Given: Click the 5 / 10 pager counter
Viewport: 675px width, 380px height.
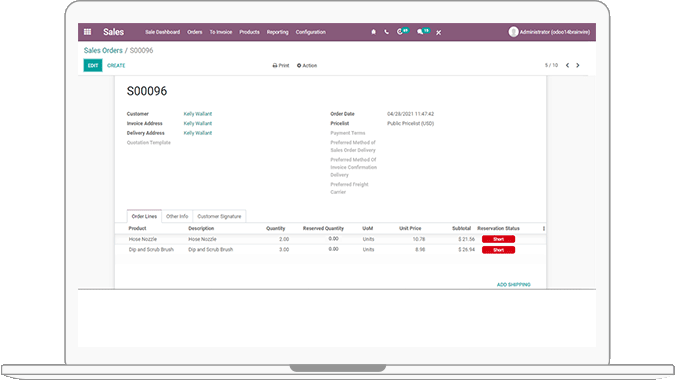Looking at the screenshot, I should (551, 65).
